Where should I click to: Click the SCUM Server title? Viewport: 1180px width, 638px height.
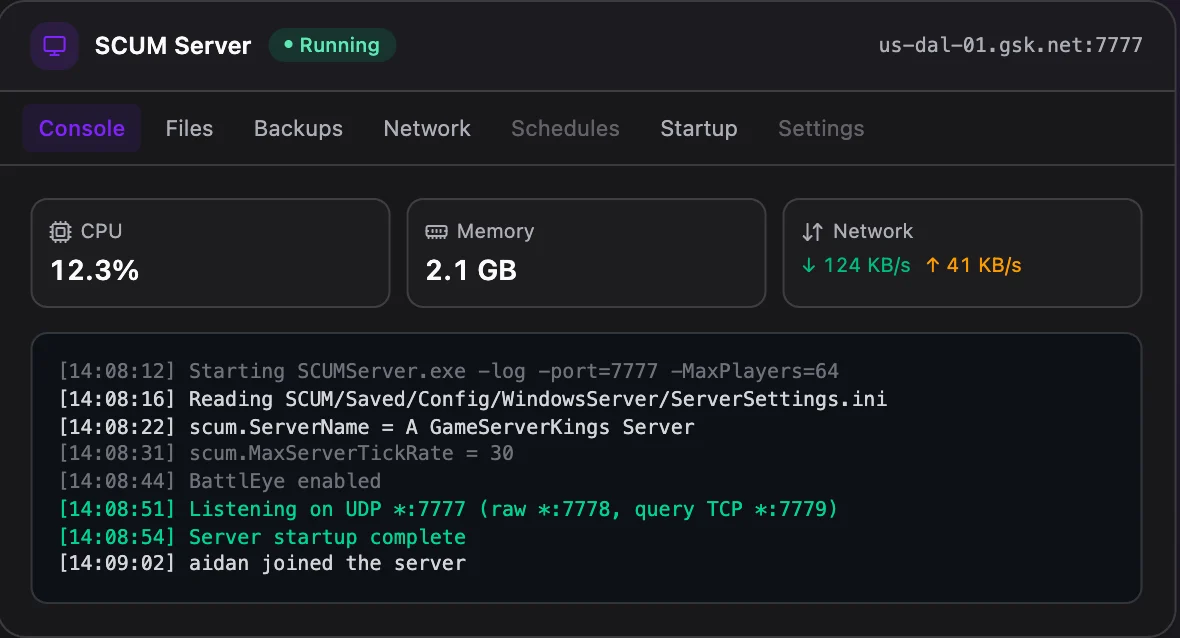click(173, 46)
